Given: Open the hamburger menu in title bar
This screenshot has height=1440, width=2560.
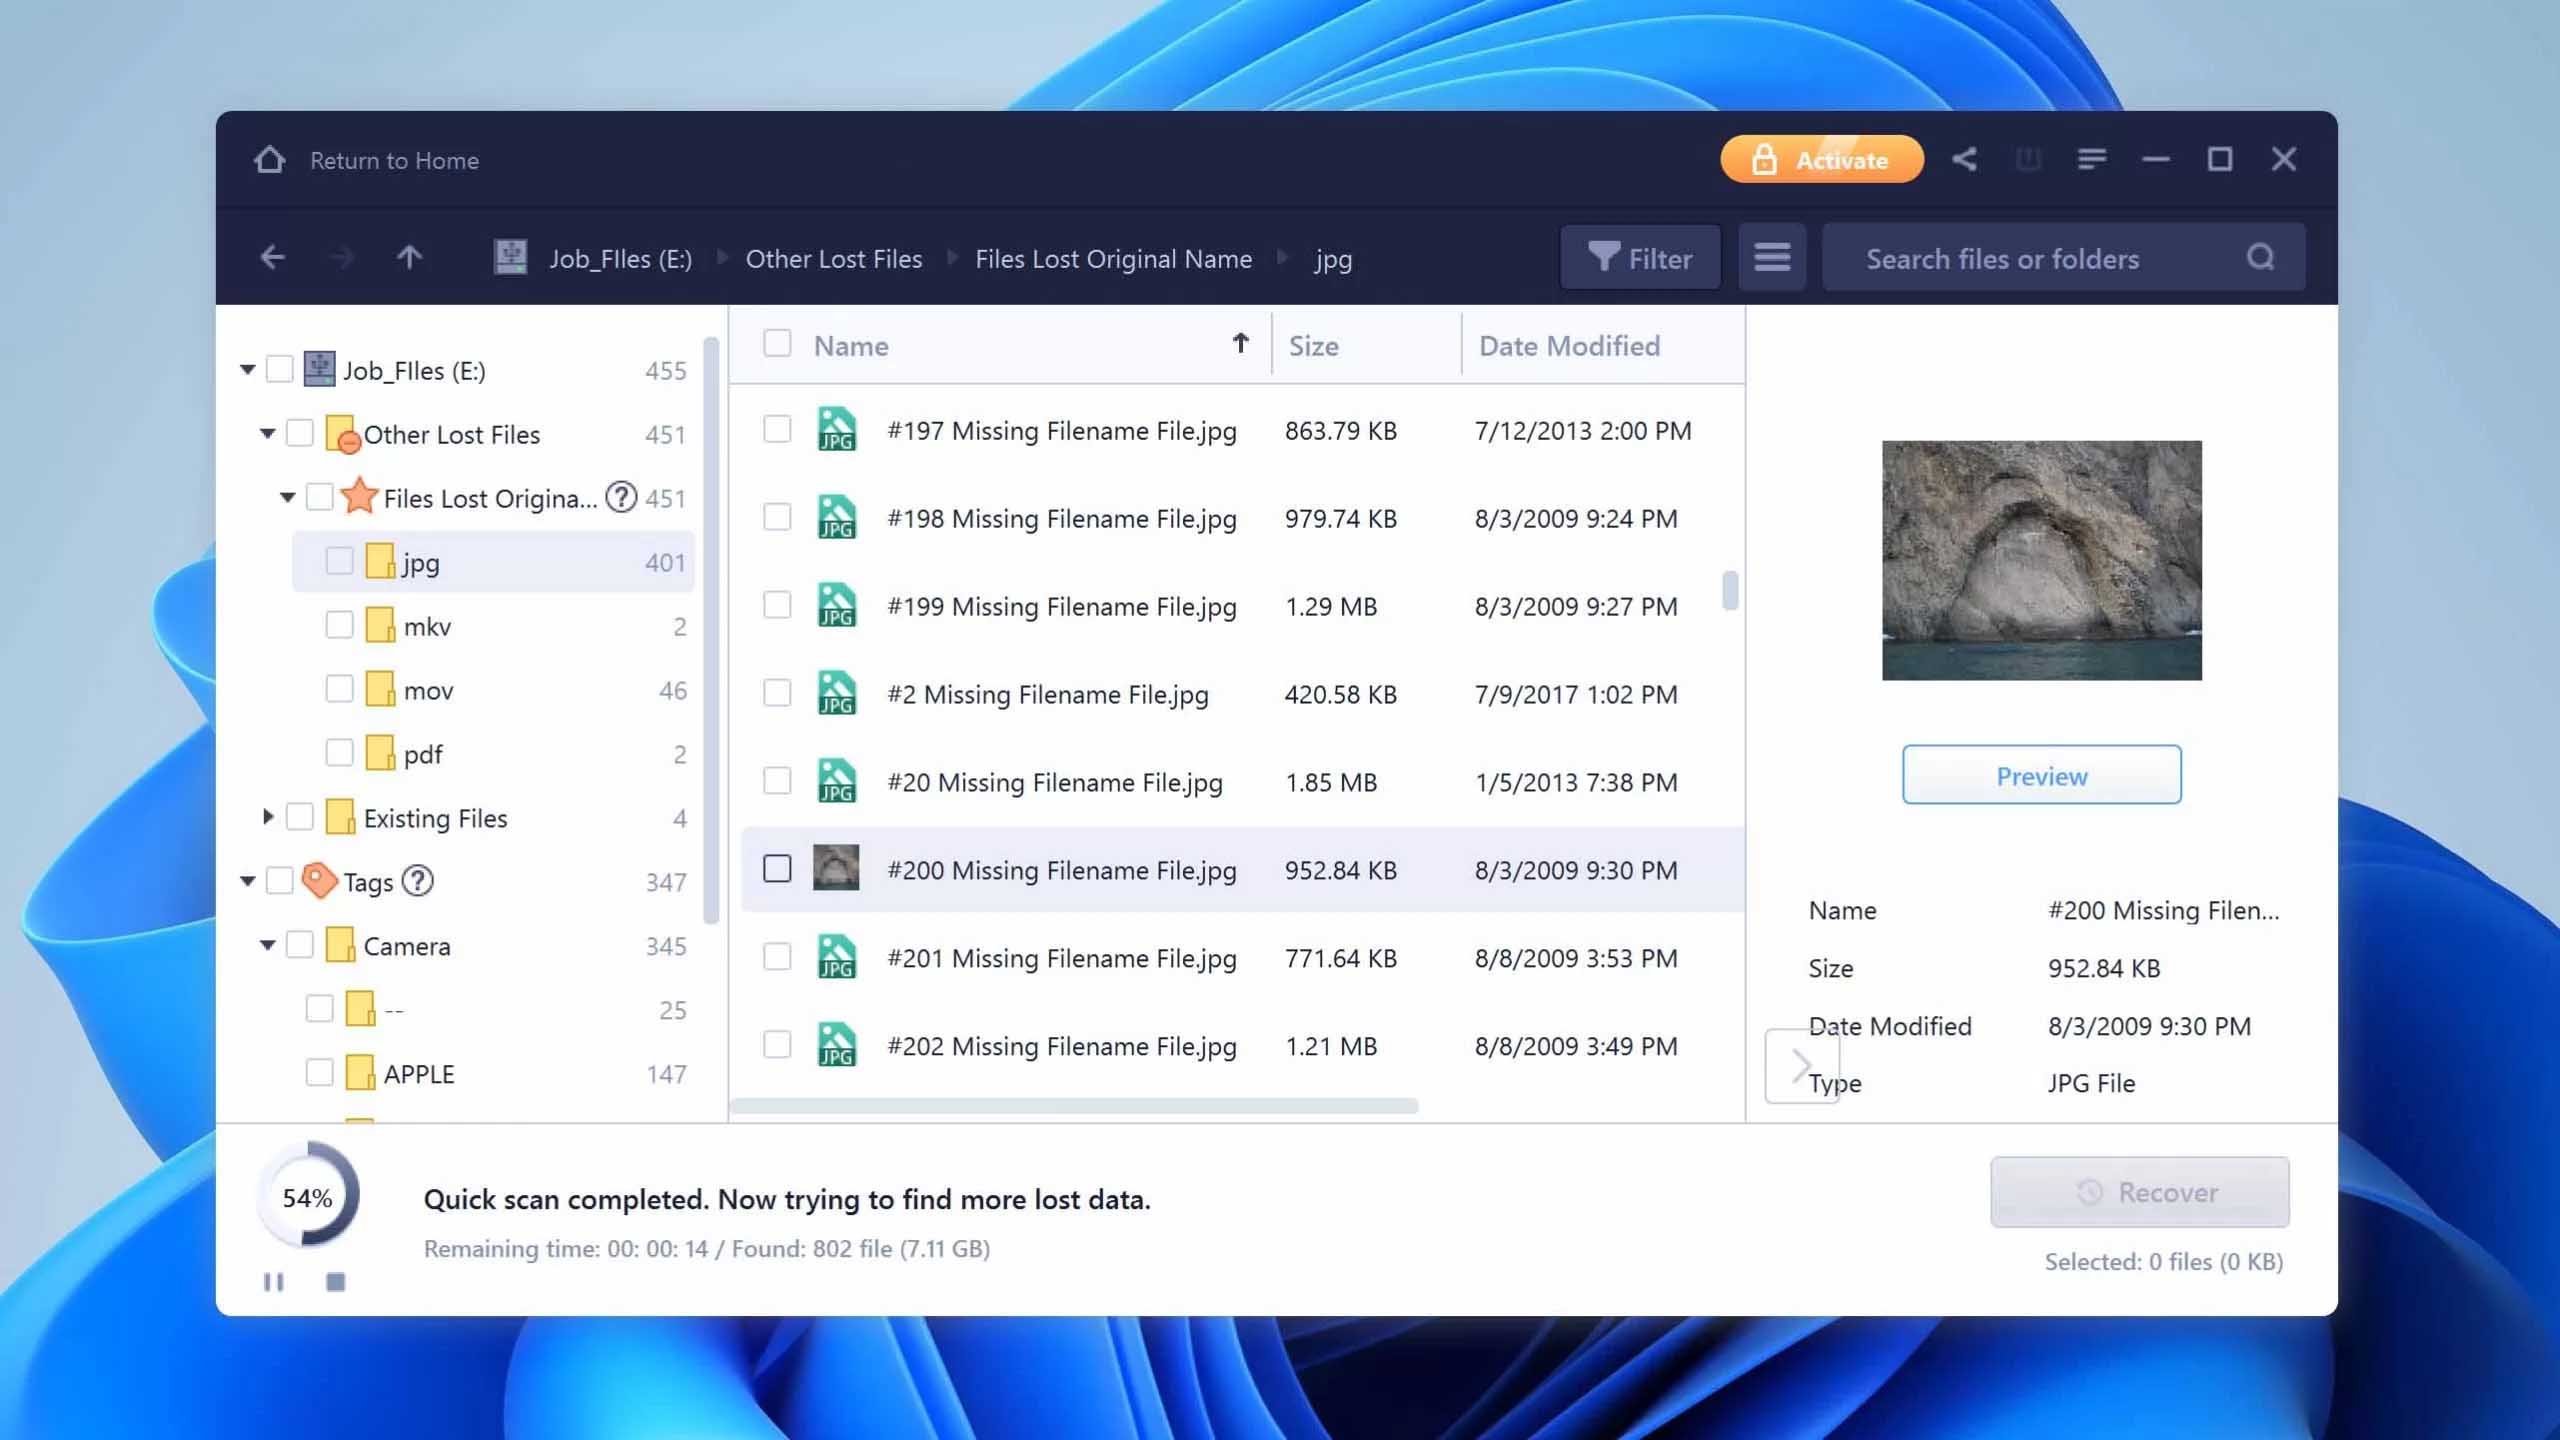Looking at the screenshot, I should click(x=2091, y=159).
